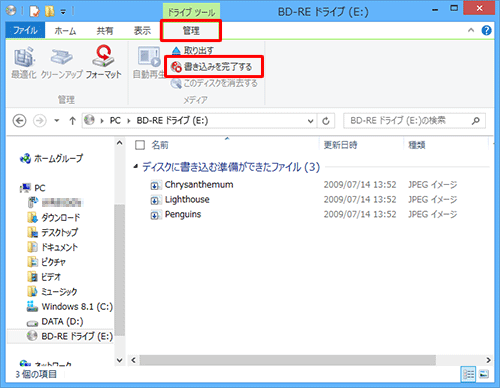The image size is (500, 388).
Task: Switch to the Share (共有) tab
Action: click(105, 31)
